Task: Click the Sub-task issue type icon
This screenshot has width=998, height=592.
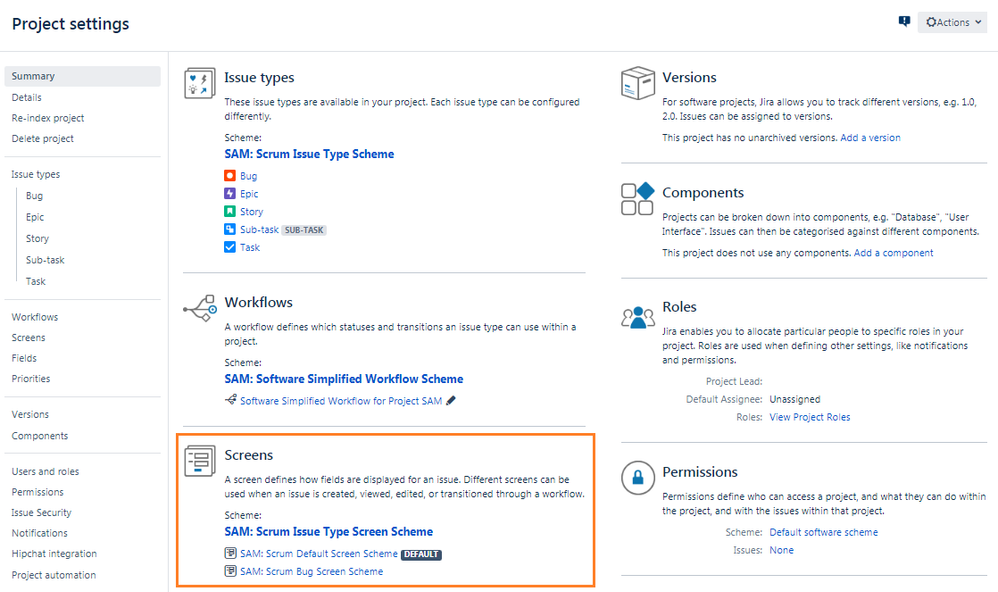Action: coord(230,229)
